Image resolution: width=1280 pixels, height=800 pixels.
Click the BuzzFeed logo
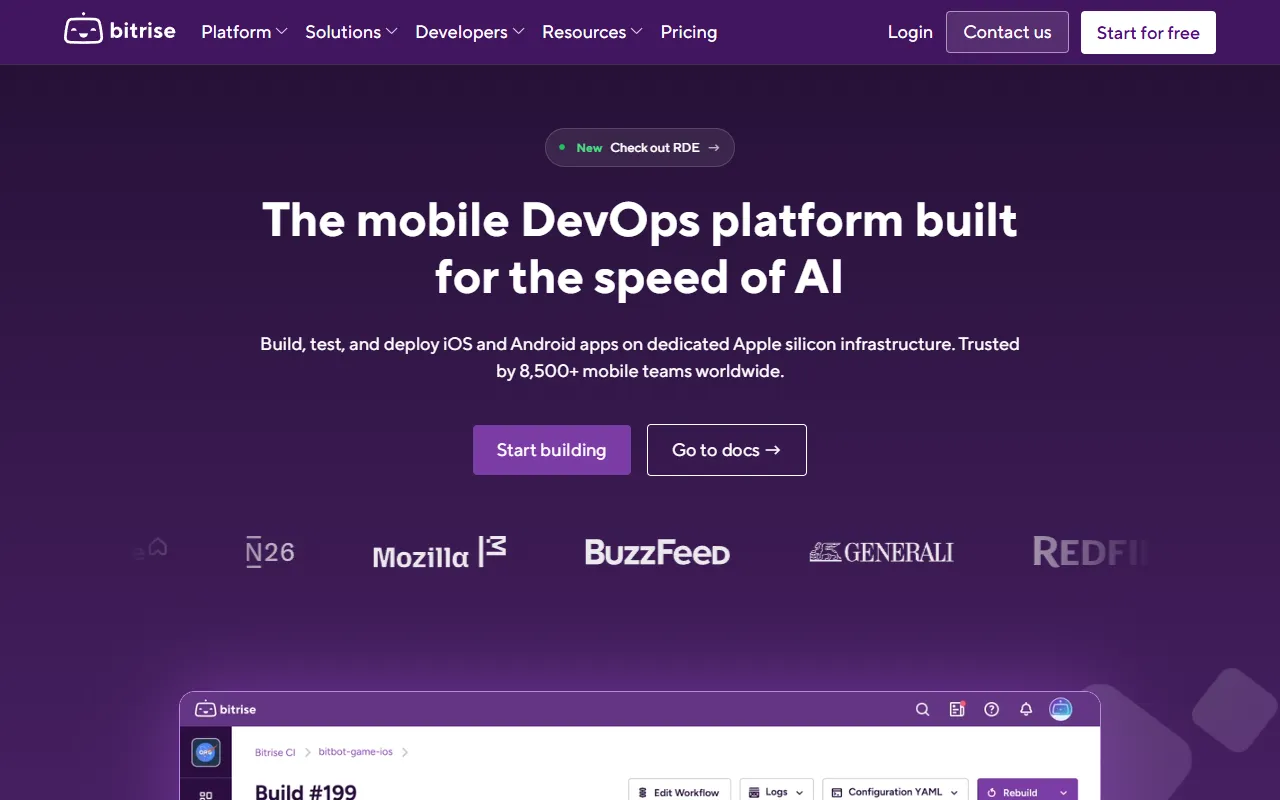pyautogui.click(x=657, y=552)
